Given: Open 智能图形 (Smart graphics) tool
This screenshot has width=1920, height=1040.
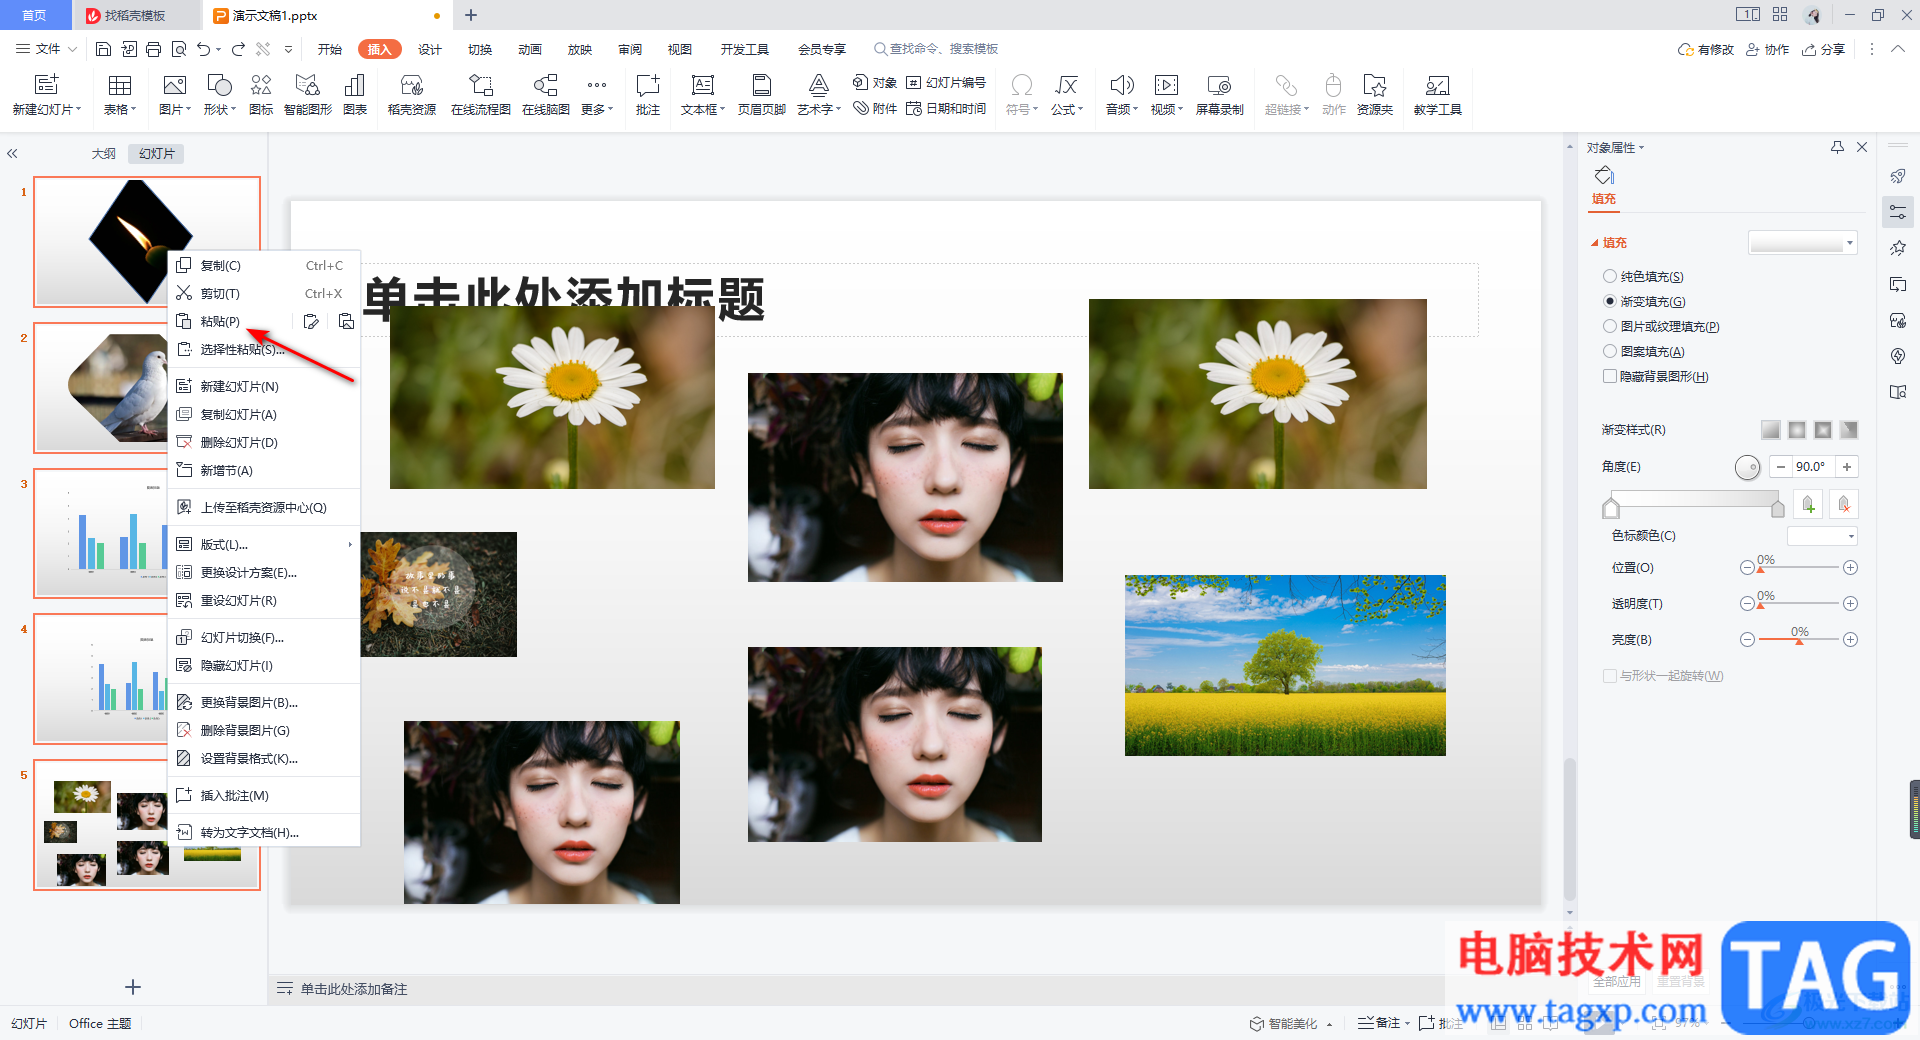Looking at the screenshot, I should (x=307, y=94).
